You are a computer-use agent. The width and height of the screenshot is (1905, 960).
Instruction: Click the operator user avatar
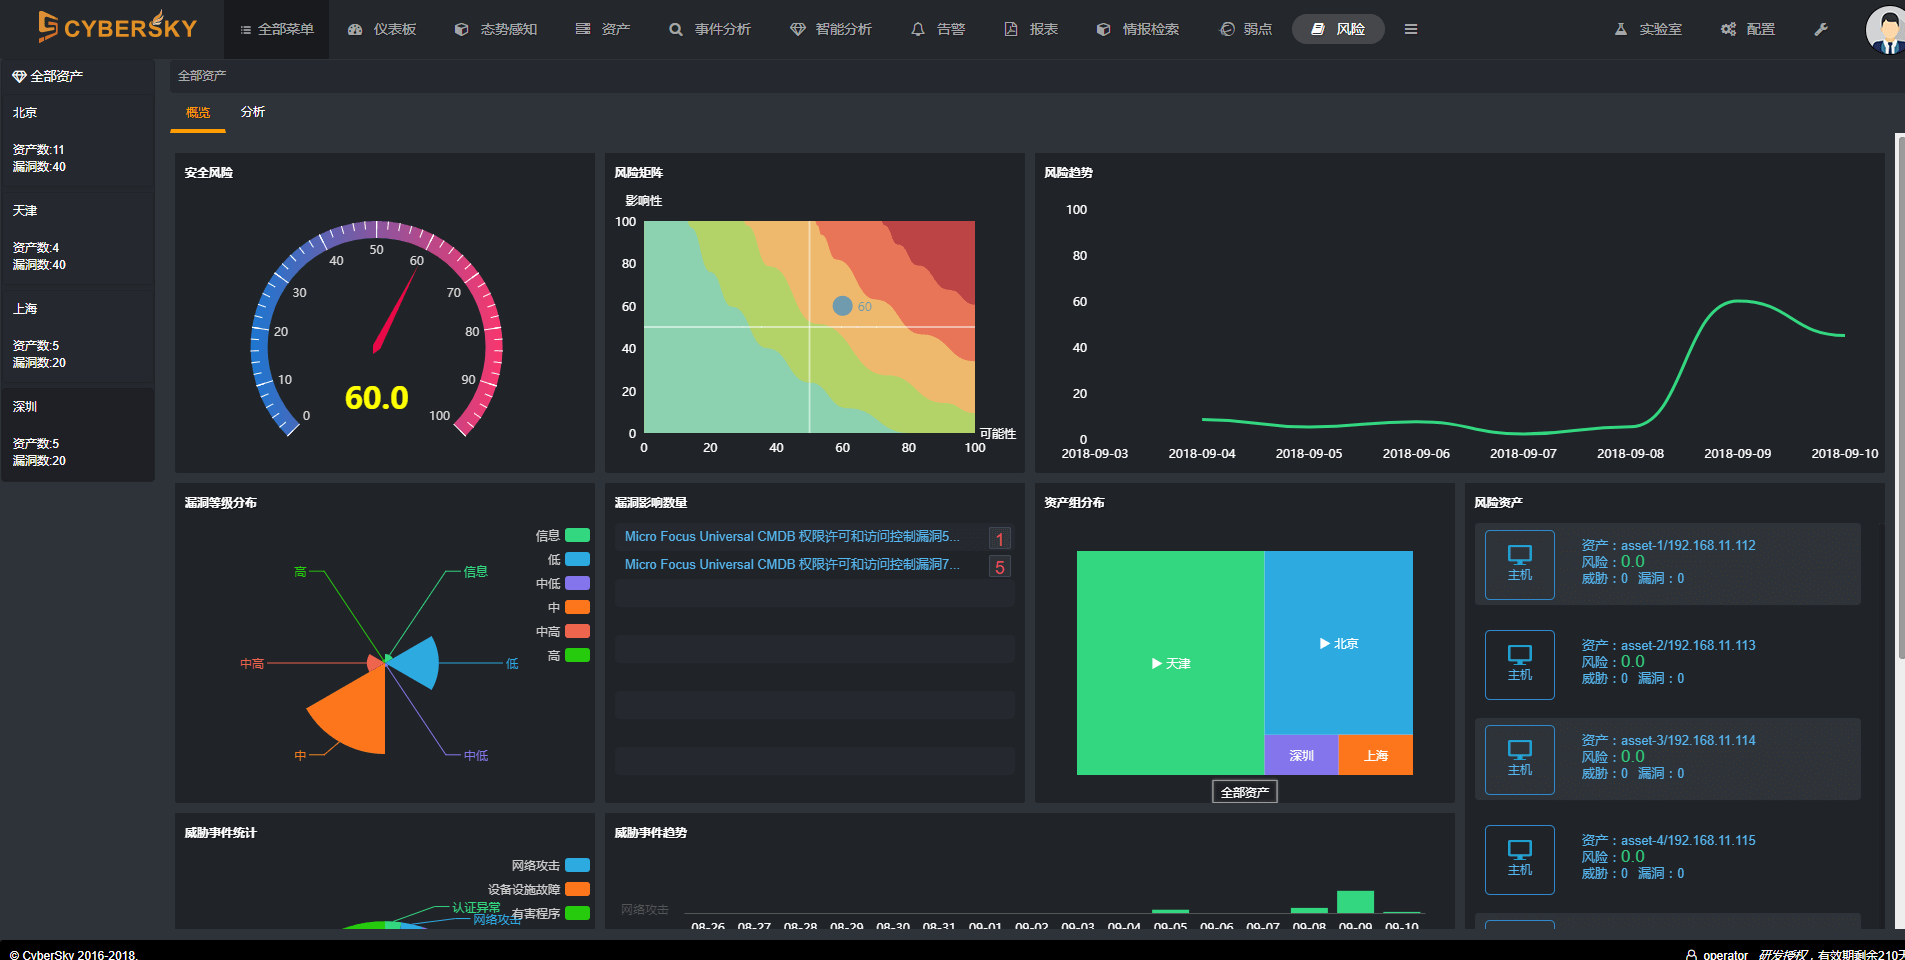point(1885,29)
